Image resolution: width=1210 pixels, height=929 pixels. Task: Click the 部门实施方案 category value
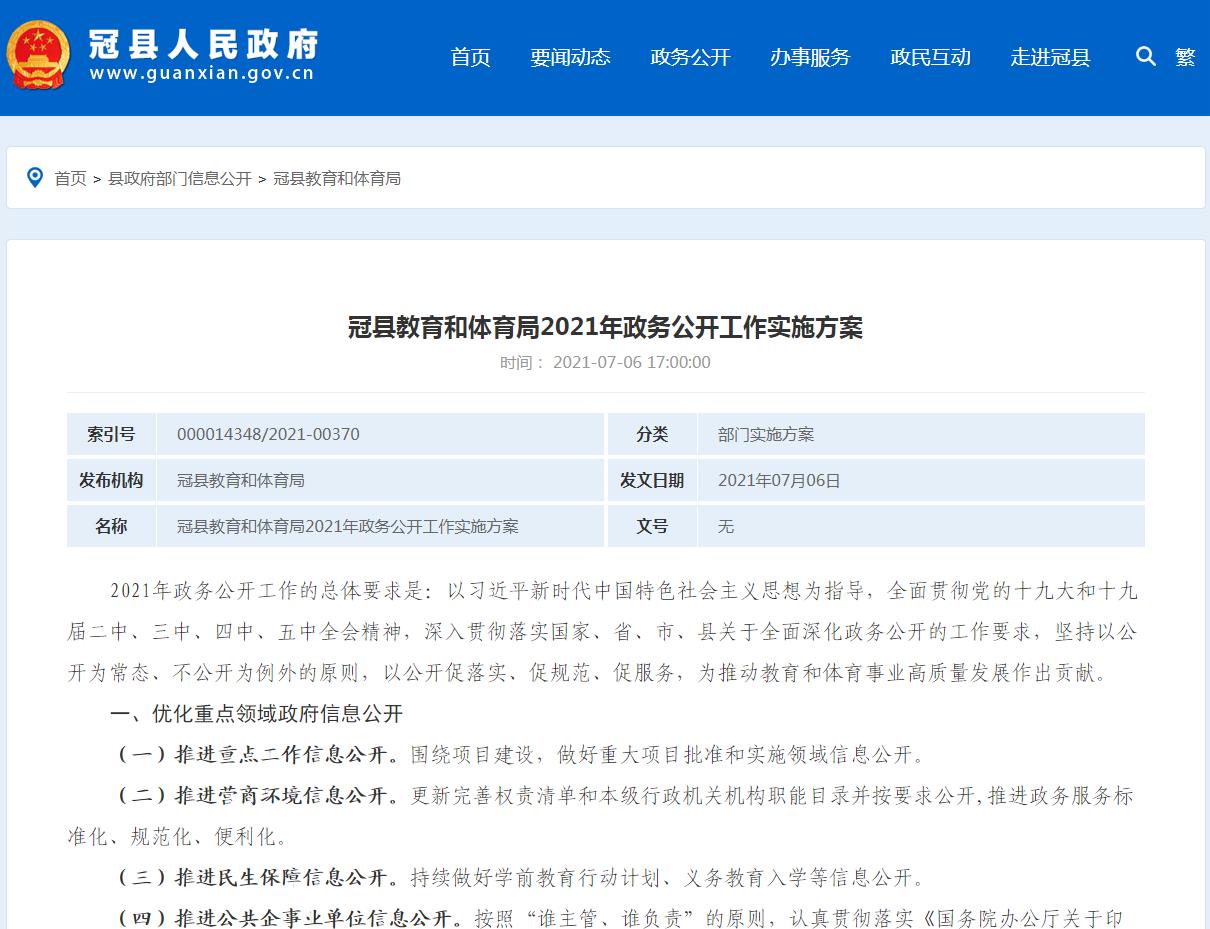tap(766, 434)
